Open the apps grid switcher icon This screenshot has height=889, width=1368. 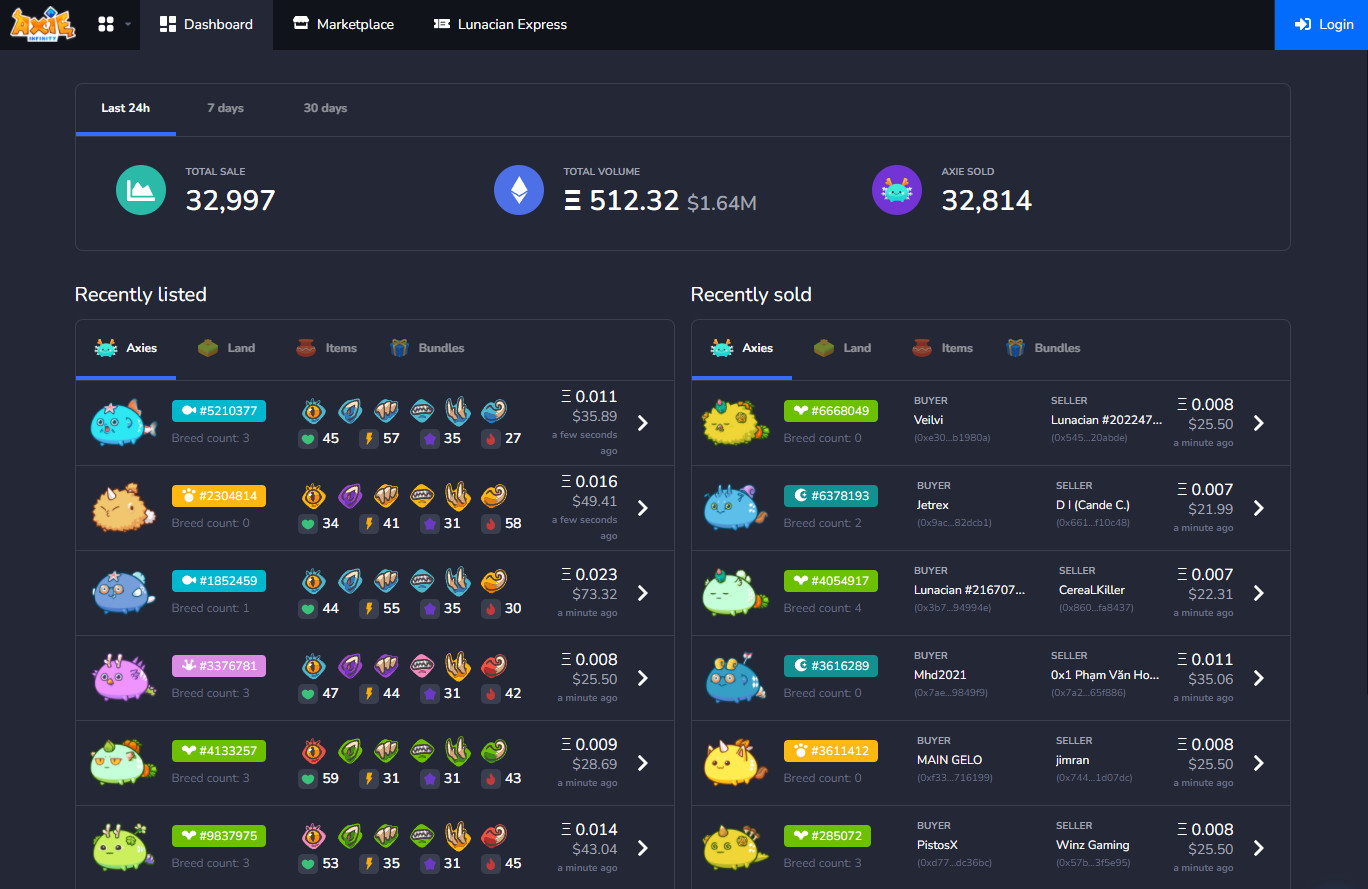click(x=106, y=24)
